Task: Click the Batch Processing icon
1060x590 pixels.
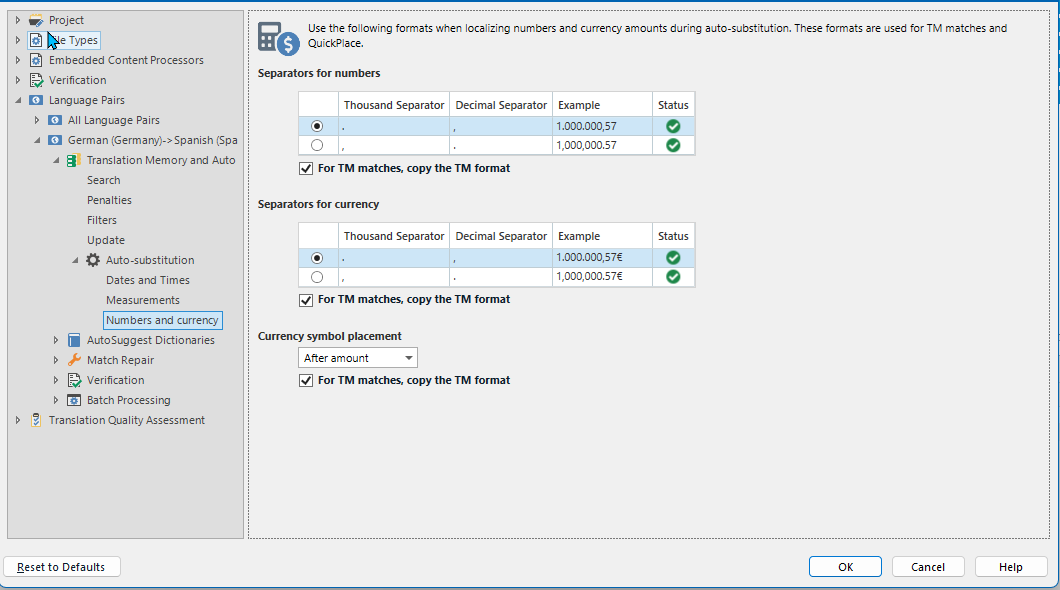Action: click(74, 400)
